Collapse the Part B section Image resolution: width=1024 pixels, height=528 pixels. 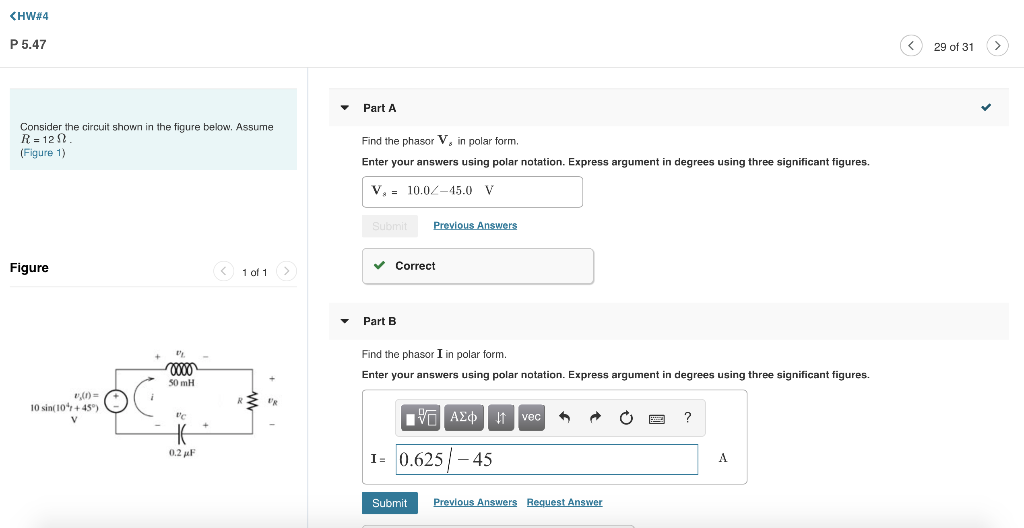pyautogui.click(x=345, y=321)
